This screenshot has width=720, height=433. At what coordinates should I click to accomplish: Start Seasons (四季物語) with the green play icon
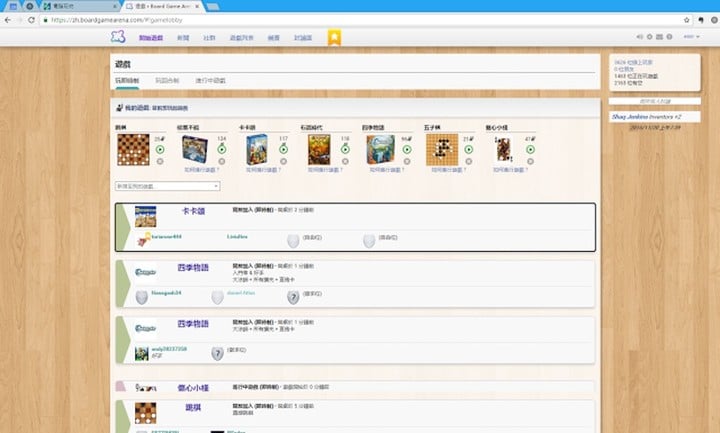407,149
